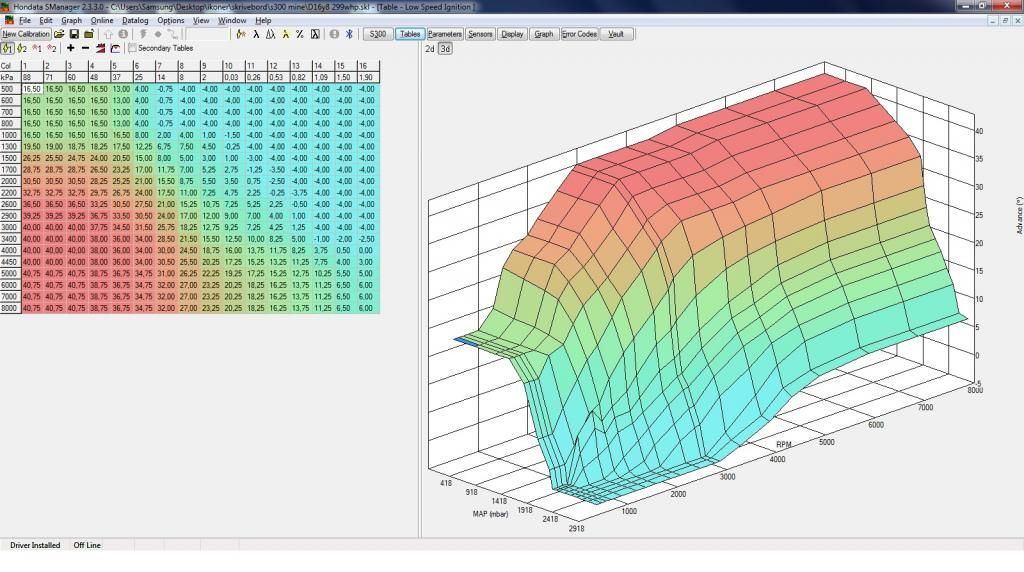The image size is (1024, 572).
Task: Open the Options menu
Action: pos(170,20)
